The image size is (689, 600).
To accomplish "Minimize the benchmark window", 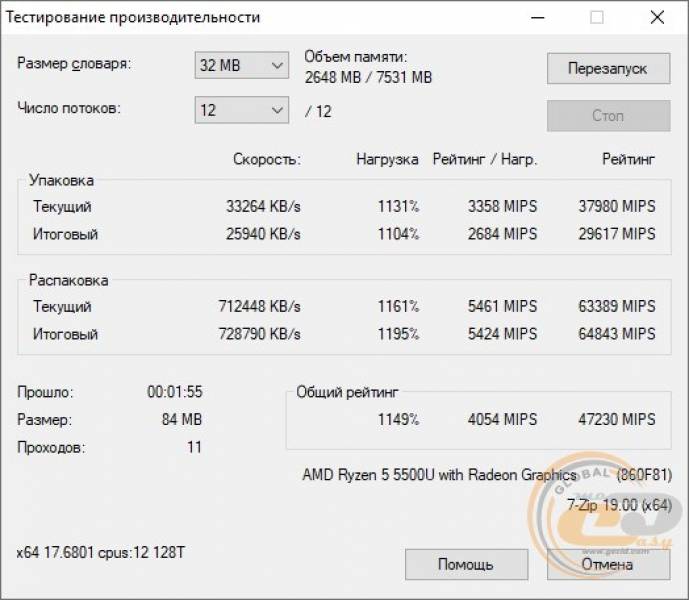I will [537, 18].
